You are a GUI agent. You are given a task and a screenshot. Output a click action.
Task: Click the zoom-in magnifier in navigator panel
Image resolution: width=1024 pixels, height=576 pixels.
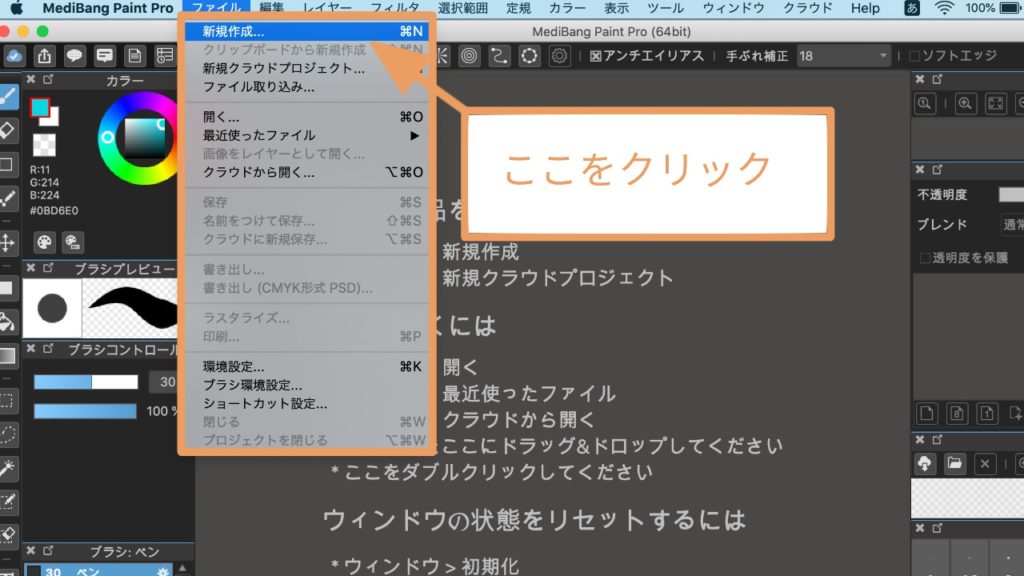point(964,104)
